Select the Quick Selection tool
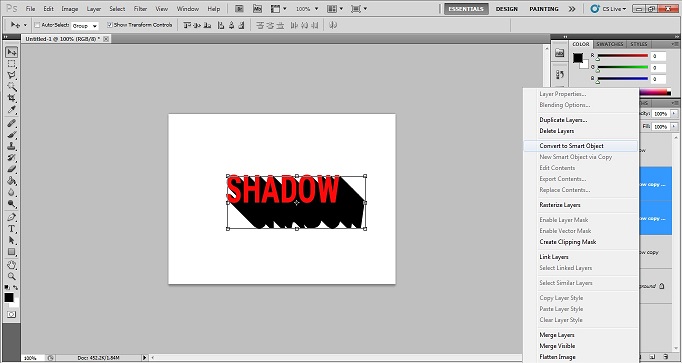 (x=12, y=87)
